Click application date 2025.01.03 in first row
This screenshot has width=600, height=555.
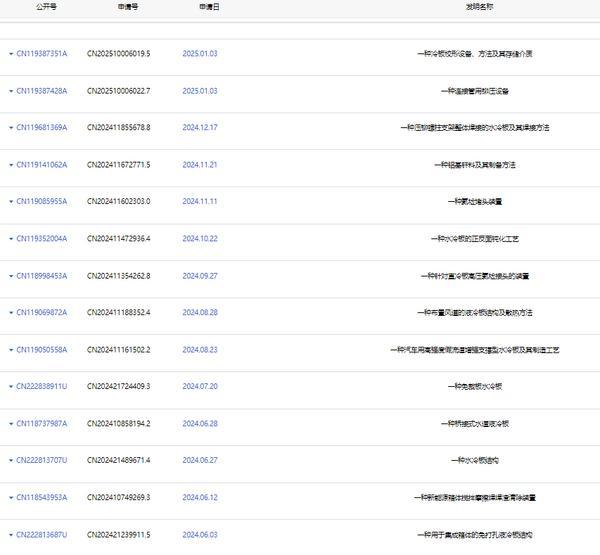[x=199, y=54]
